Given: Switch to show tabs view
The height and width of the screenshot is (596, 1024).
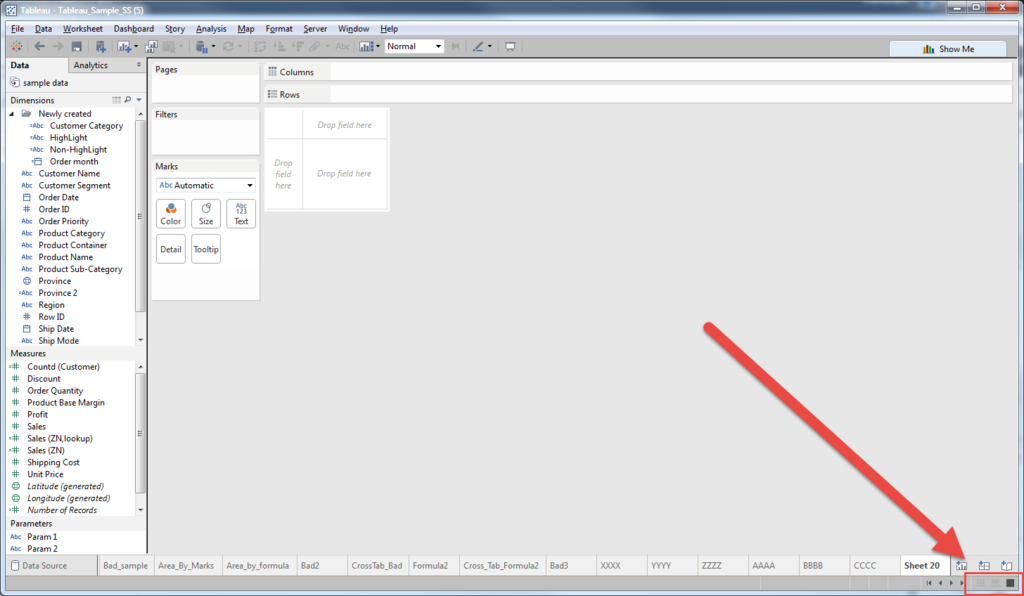Looking at the screenshot, I should coord(1010,583).
